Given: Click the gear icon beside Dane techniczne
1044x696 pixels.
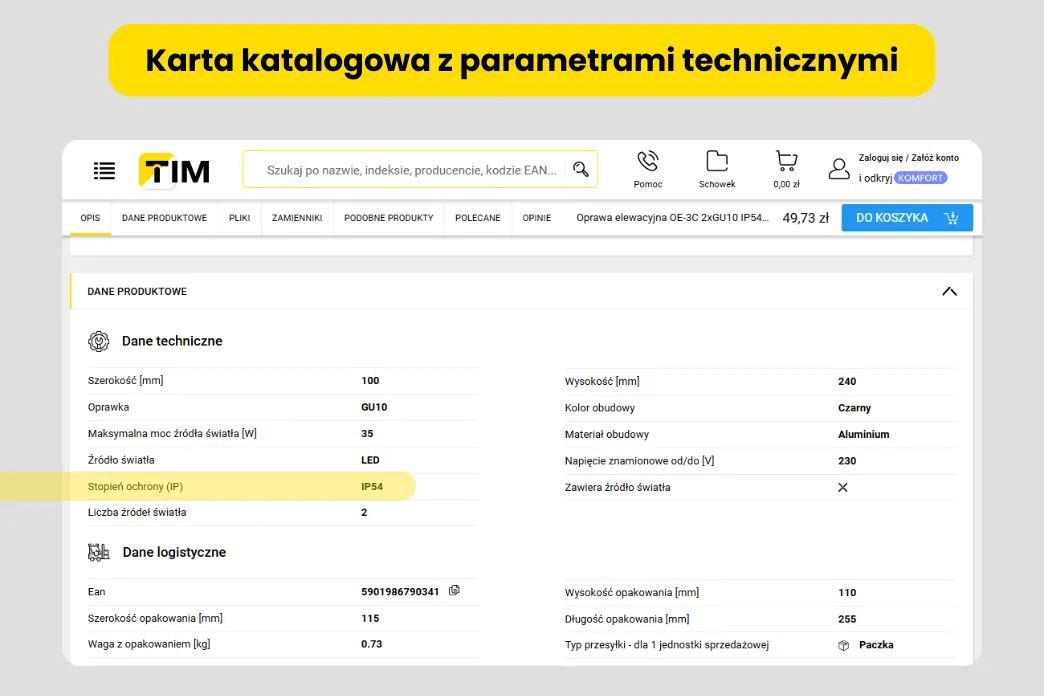Looking at the screenshot, I should point(99,340).
